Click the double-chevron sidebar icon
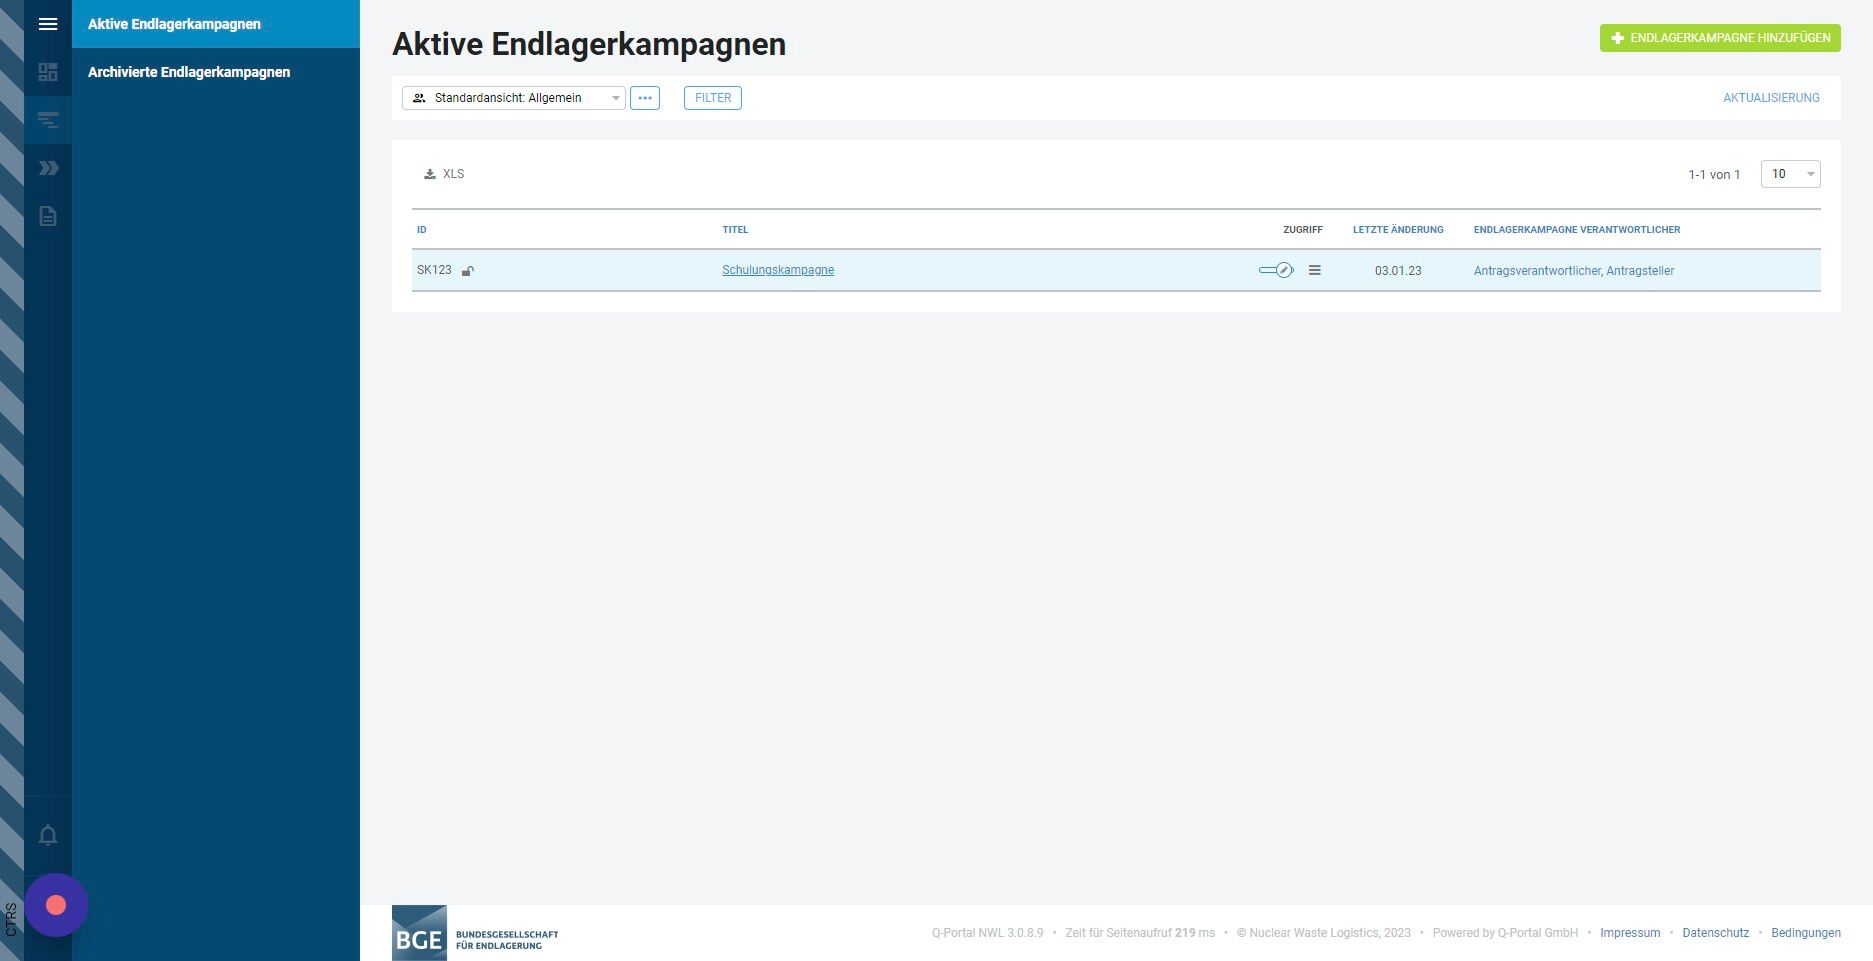Image resolution: width=1873 pixels, height=961 pixels. [x=48, y=168]
